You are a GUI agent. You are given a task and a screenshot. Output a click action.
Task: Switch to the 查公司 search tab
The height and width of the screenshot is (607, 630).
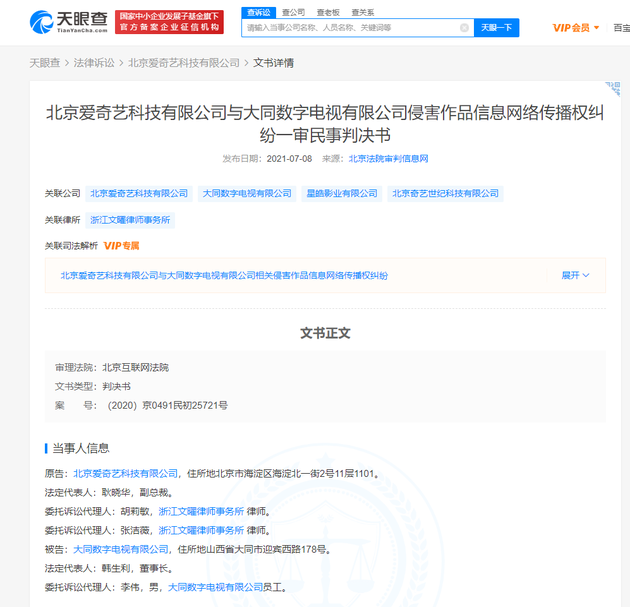coord(293,12)
